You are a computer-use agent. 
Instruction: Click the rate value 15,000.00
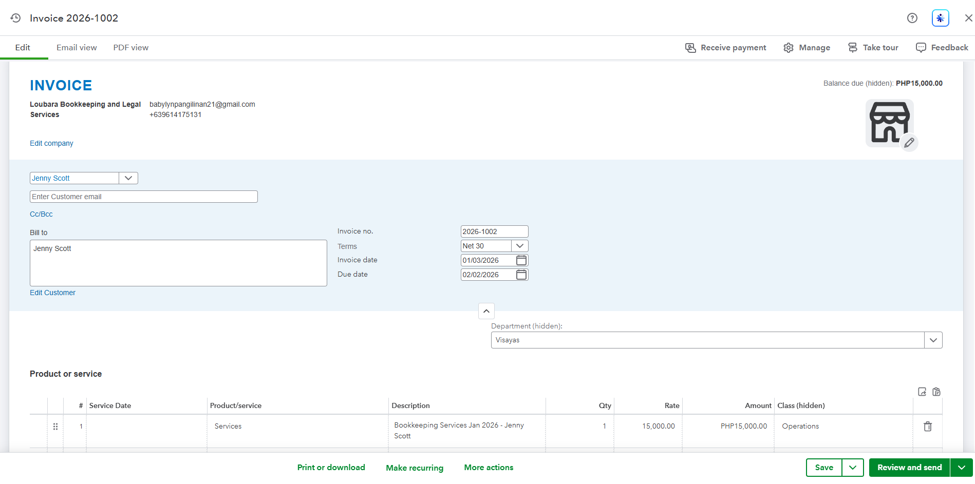point(658,427)
